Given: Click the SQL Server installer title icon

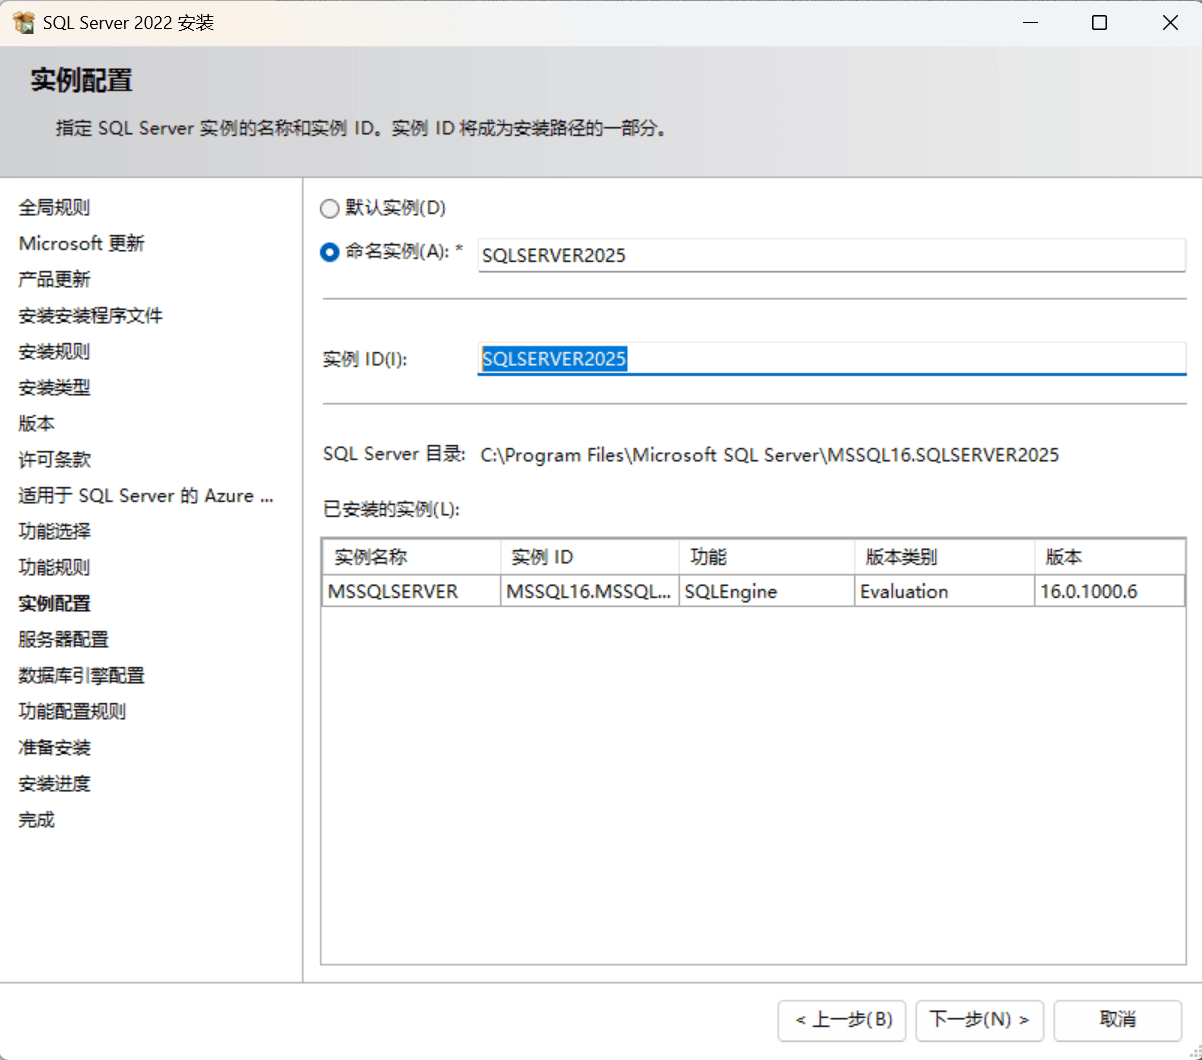Looking at the screenshot, I should pos(23,22).
